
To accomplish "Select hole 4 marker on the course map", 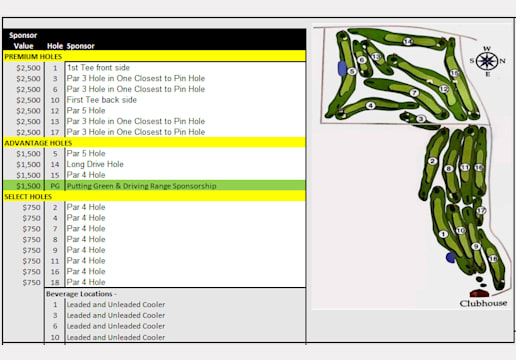I will [x=371, y=106].
